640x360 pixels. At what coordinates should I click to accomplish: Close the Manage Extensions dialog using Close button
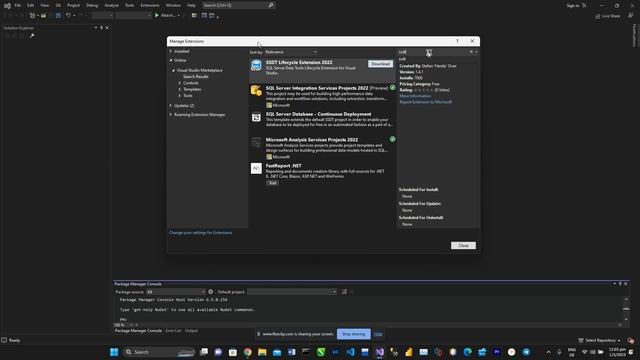click(x=463, y=245)
